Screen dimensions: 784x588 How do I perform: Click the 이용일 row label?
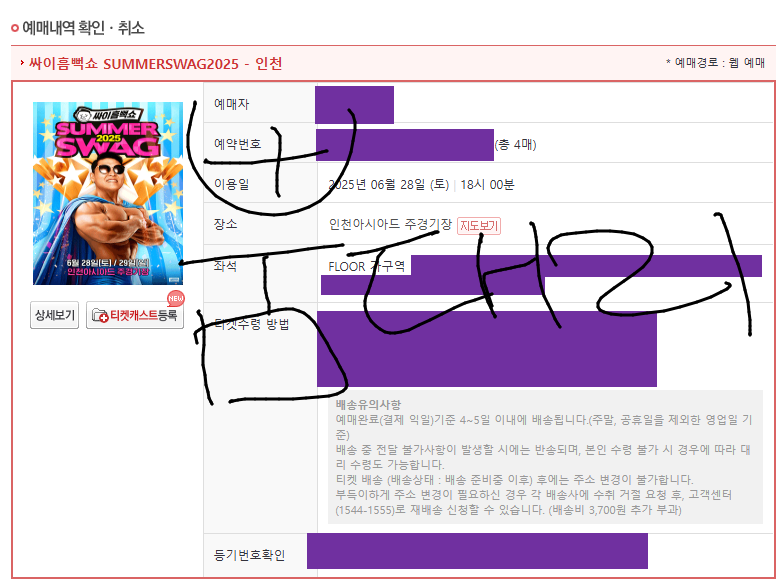tap(232, 184)
